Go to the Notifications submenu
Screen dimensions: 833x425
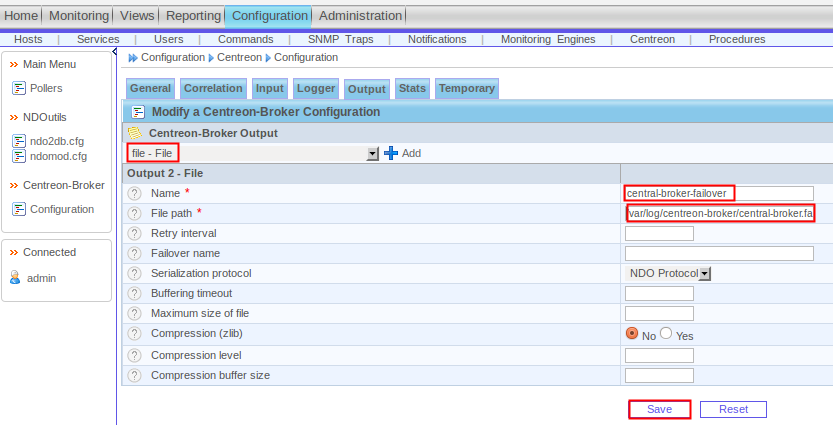pos(437,39)
